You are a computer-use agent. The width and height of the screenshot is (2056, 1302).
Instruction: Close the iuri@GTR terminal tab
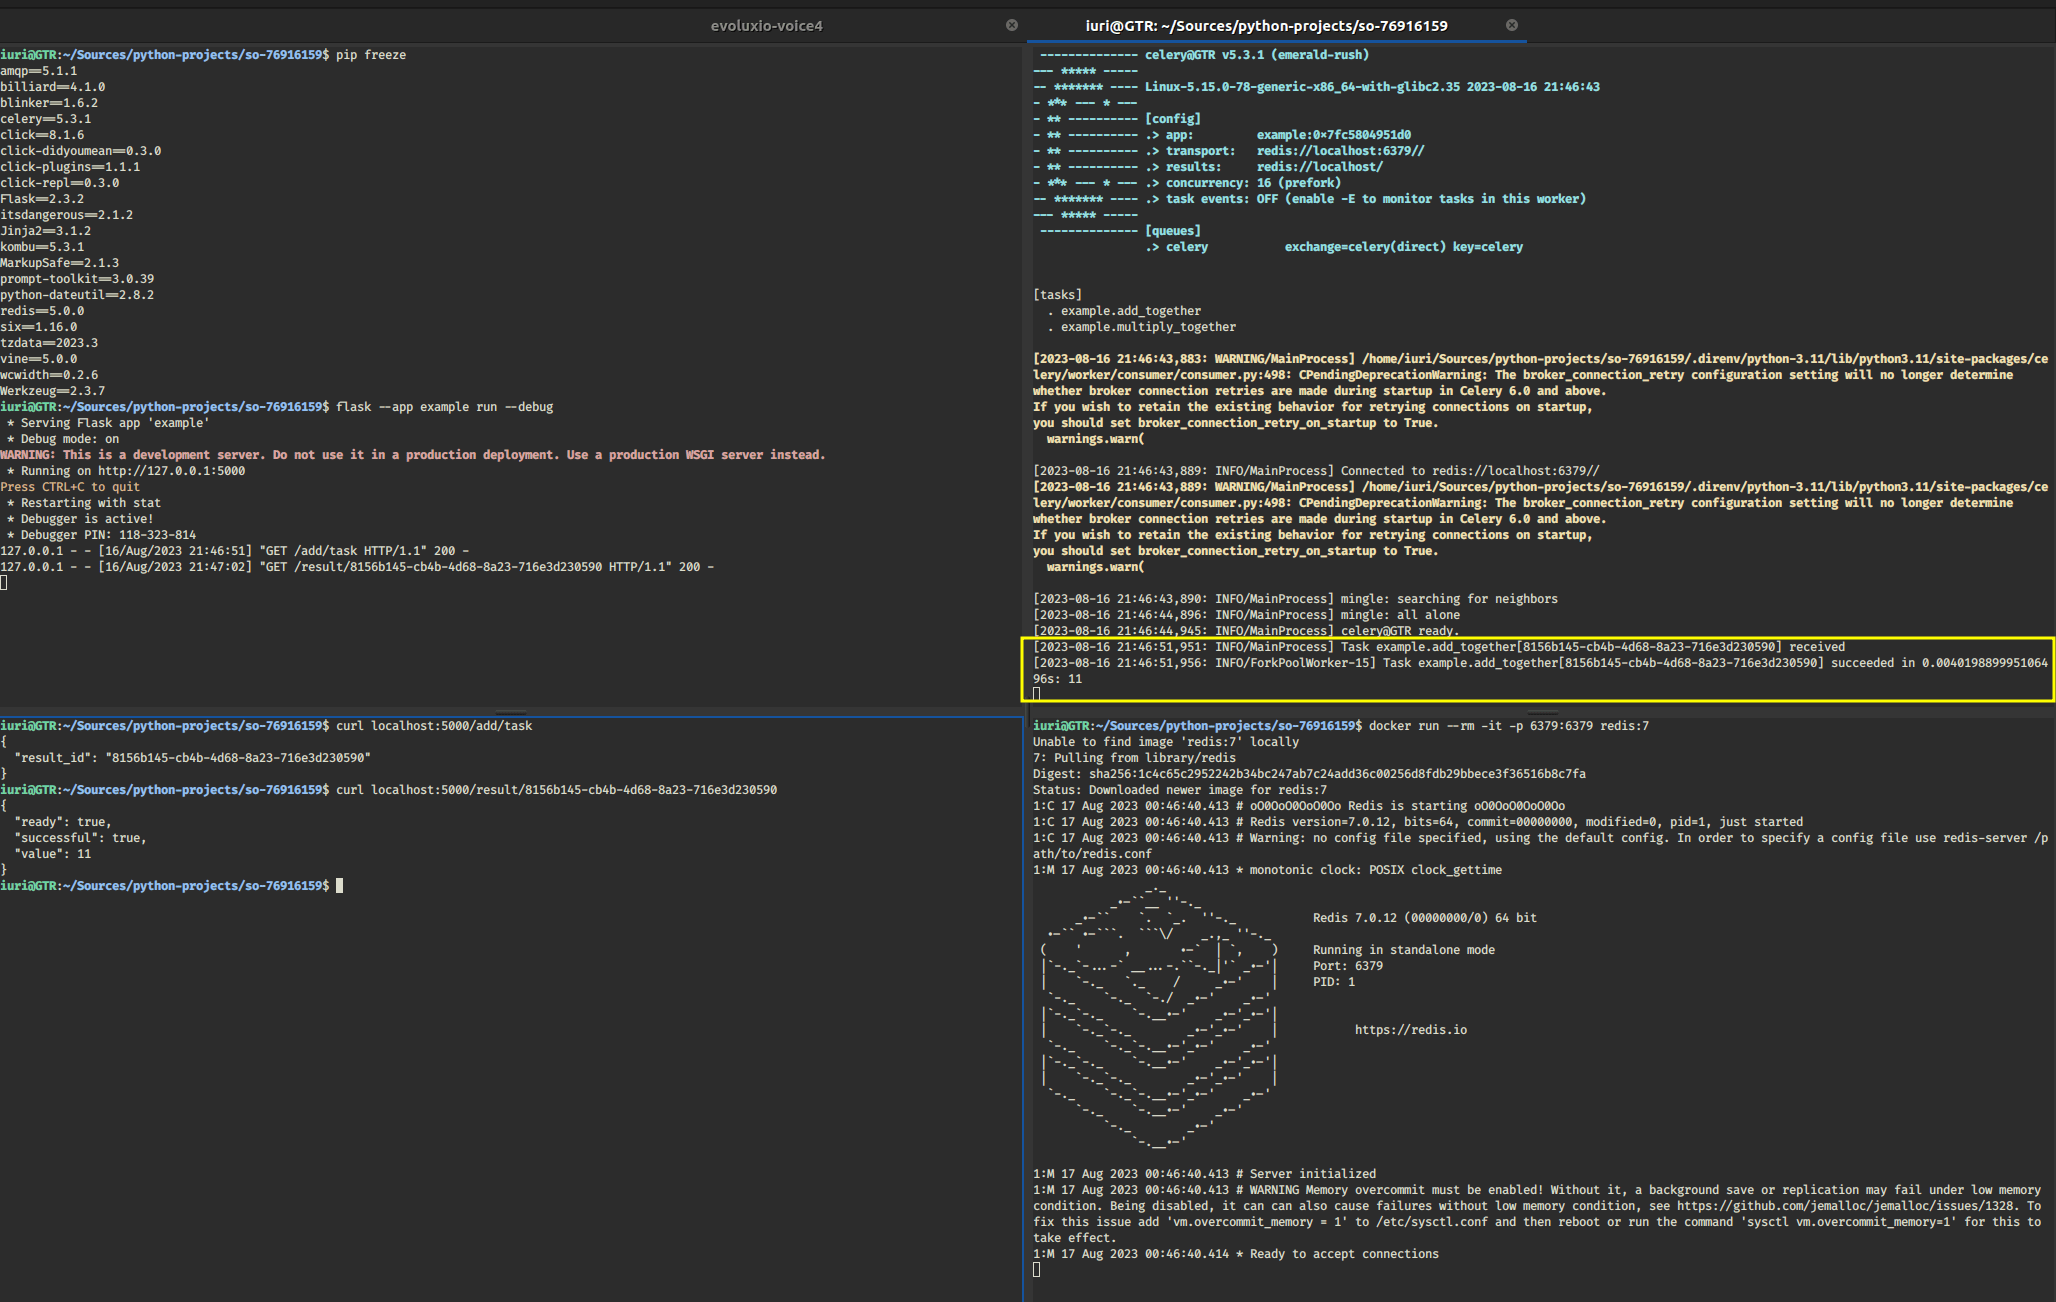(x=1512, y=25)
